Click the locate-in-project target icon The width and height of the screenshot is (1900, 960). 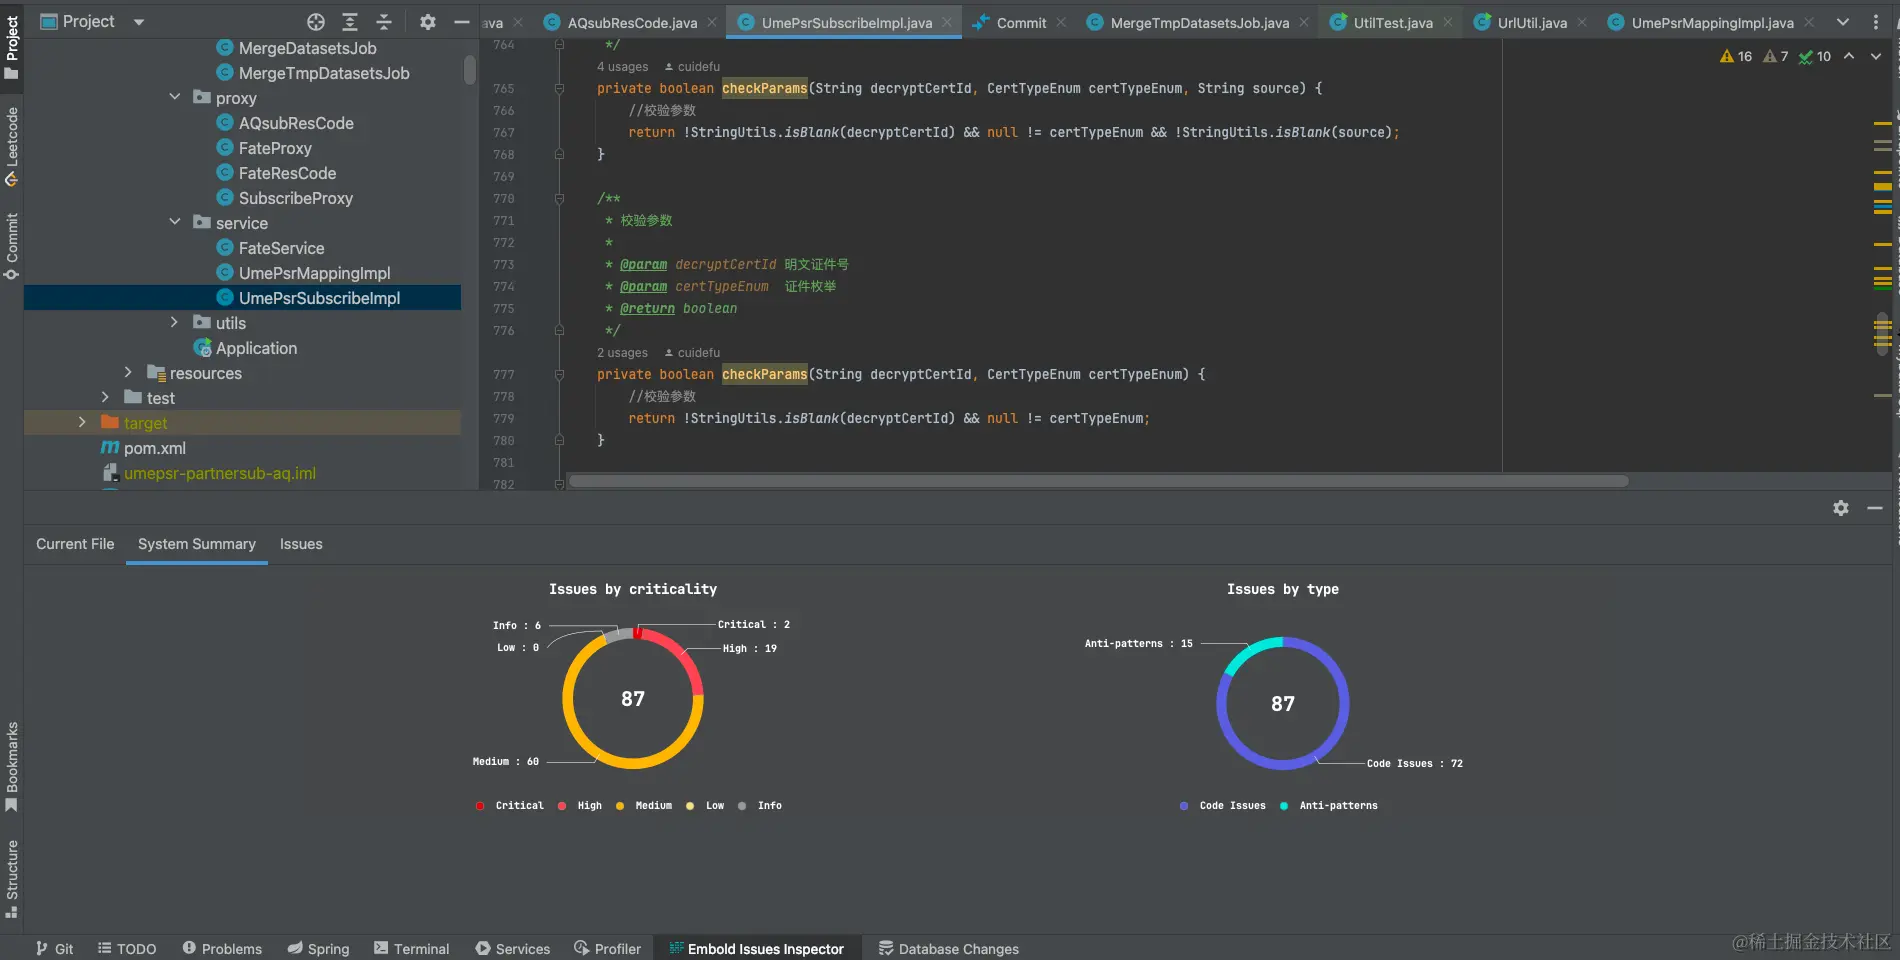[316, 22]
